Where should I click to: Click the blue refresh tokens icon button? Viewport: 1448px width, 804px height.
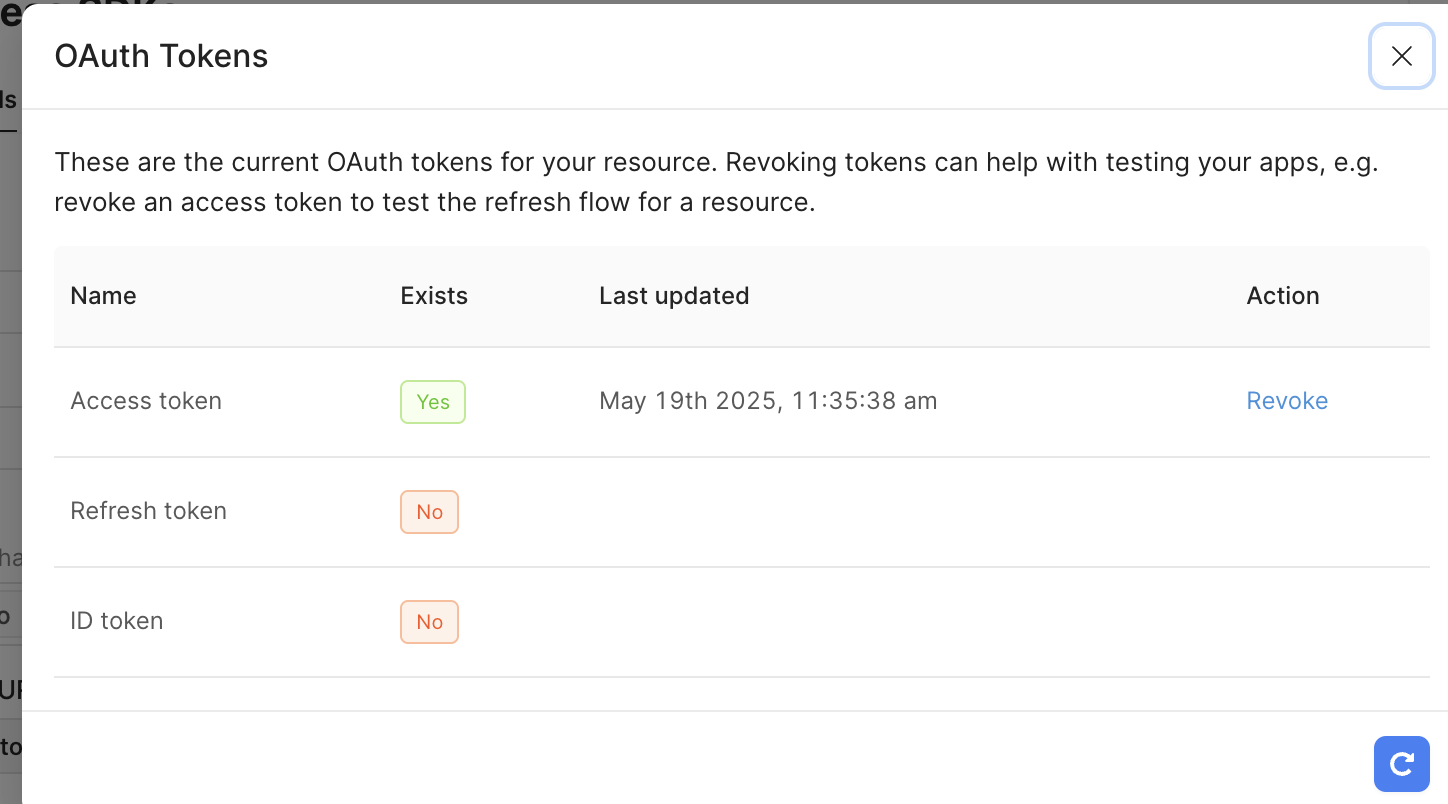1401,765
